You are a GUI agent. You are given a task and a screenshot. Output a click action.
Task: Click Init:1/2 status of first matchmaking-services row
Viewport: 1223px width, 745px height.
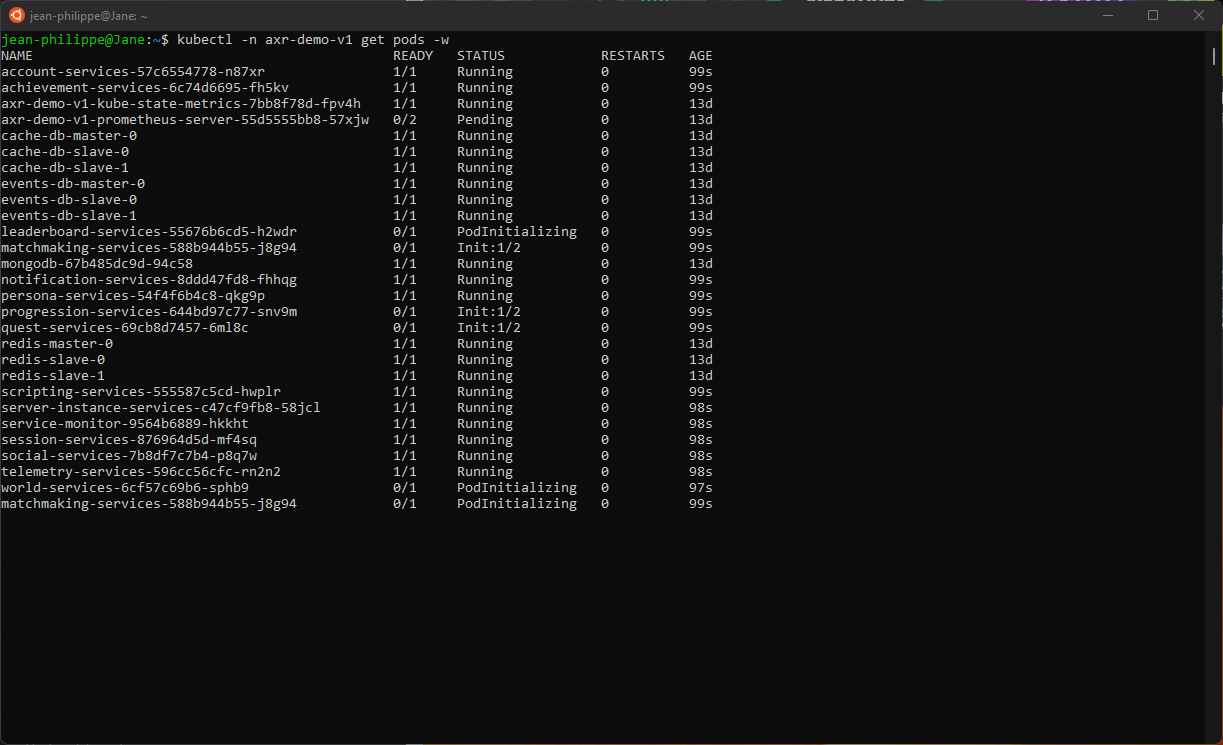pos(489,248)
